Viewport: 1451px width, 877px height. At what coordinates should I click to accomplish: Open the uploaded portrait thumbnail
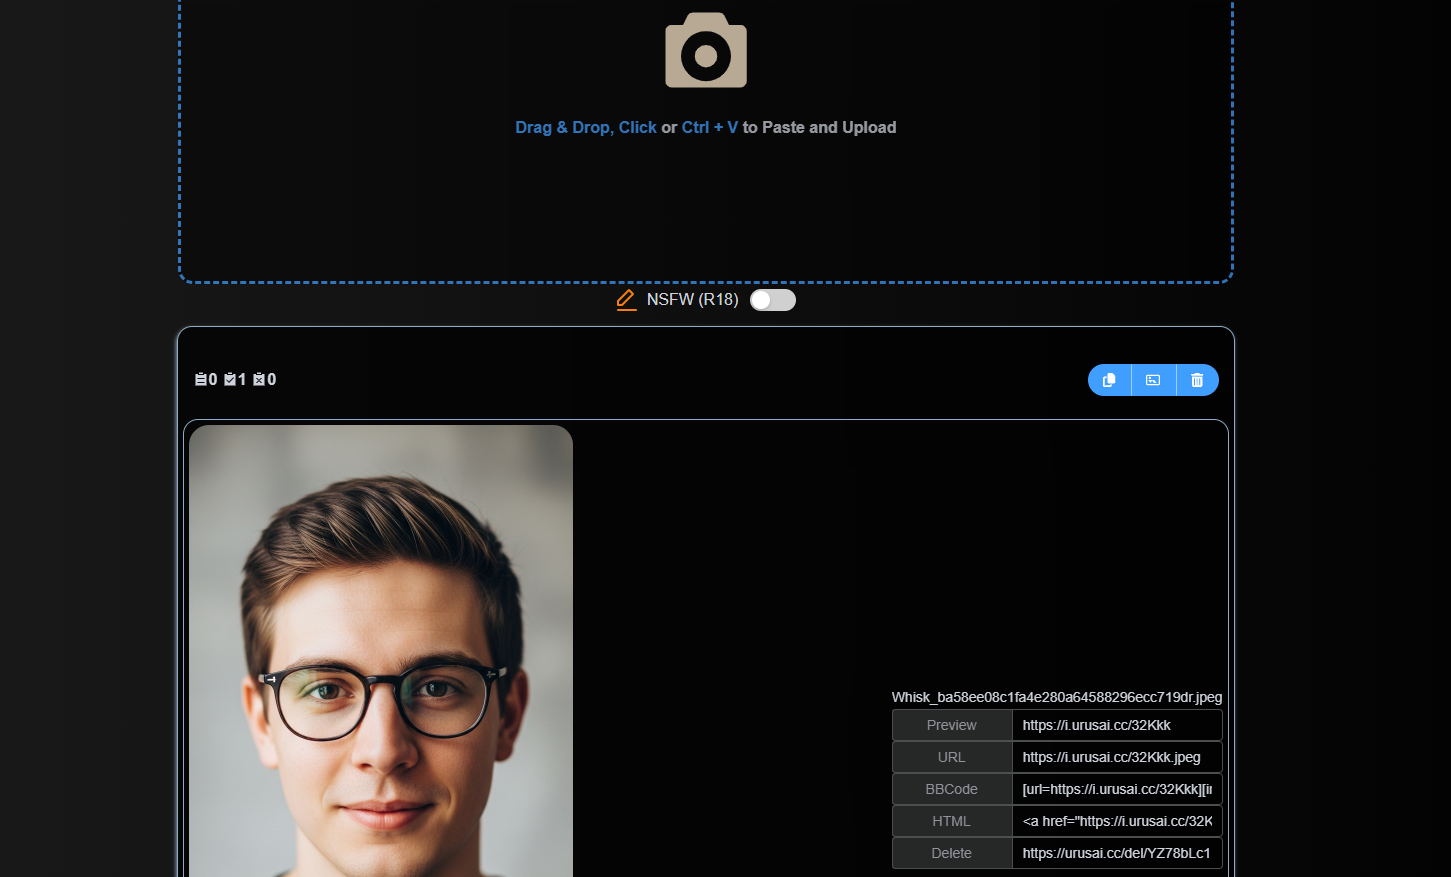pyautogui.click(x=381, y=651)
